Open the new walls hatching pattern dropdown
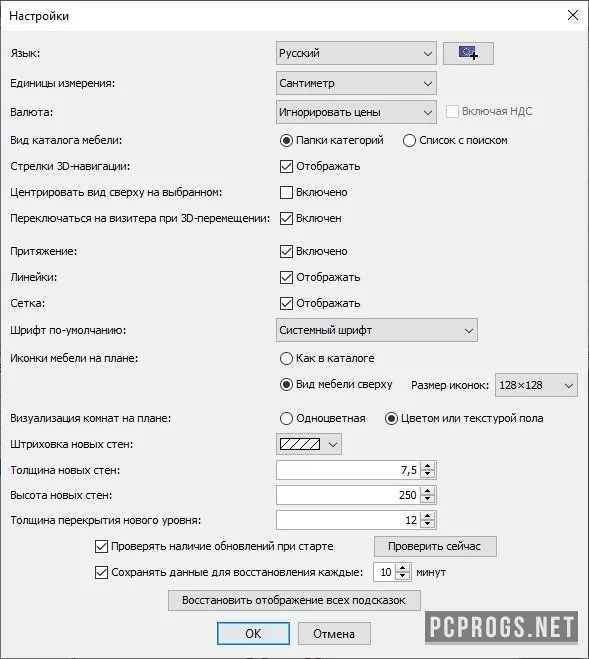 pos(309,444)
